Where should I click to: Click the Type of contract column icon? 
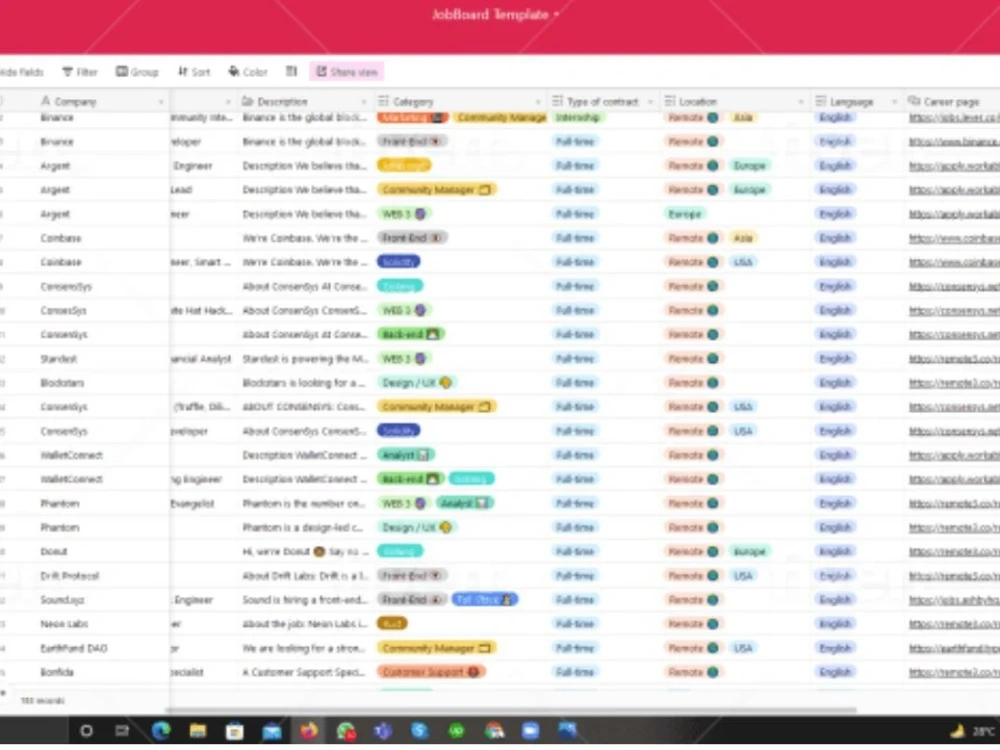(557, 101)
